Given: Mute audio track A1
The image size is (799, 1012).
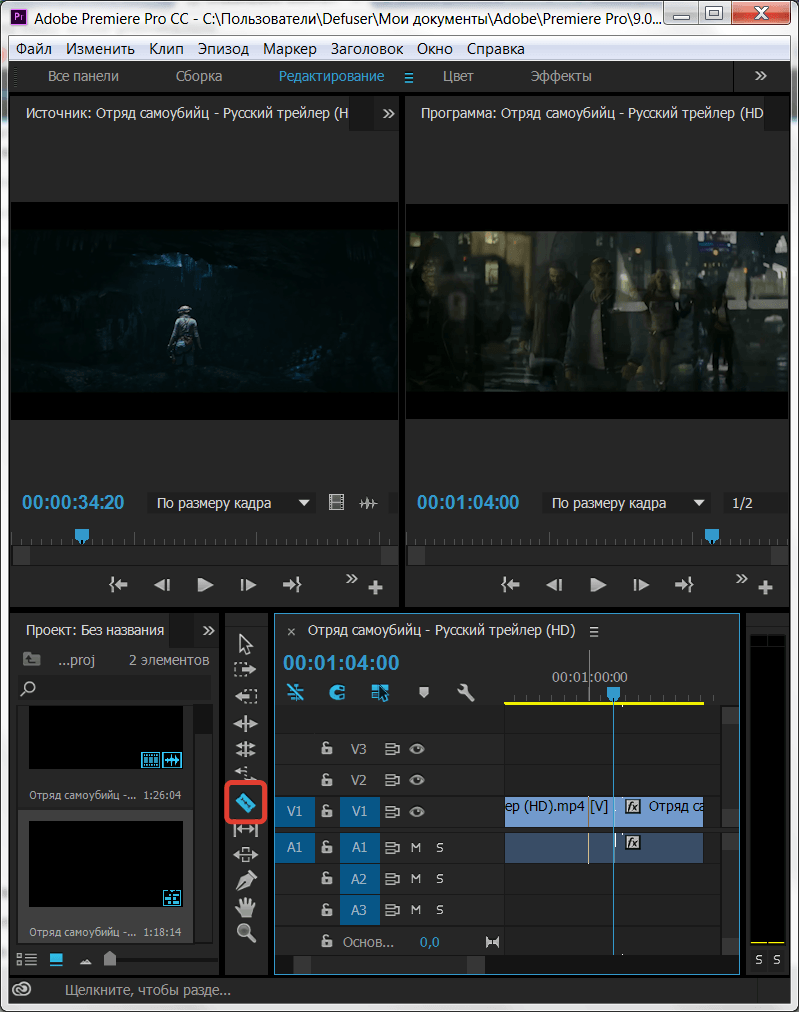Looking at the screenshot, I should 416,847.
